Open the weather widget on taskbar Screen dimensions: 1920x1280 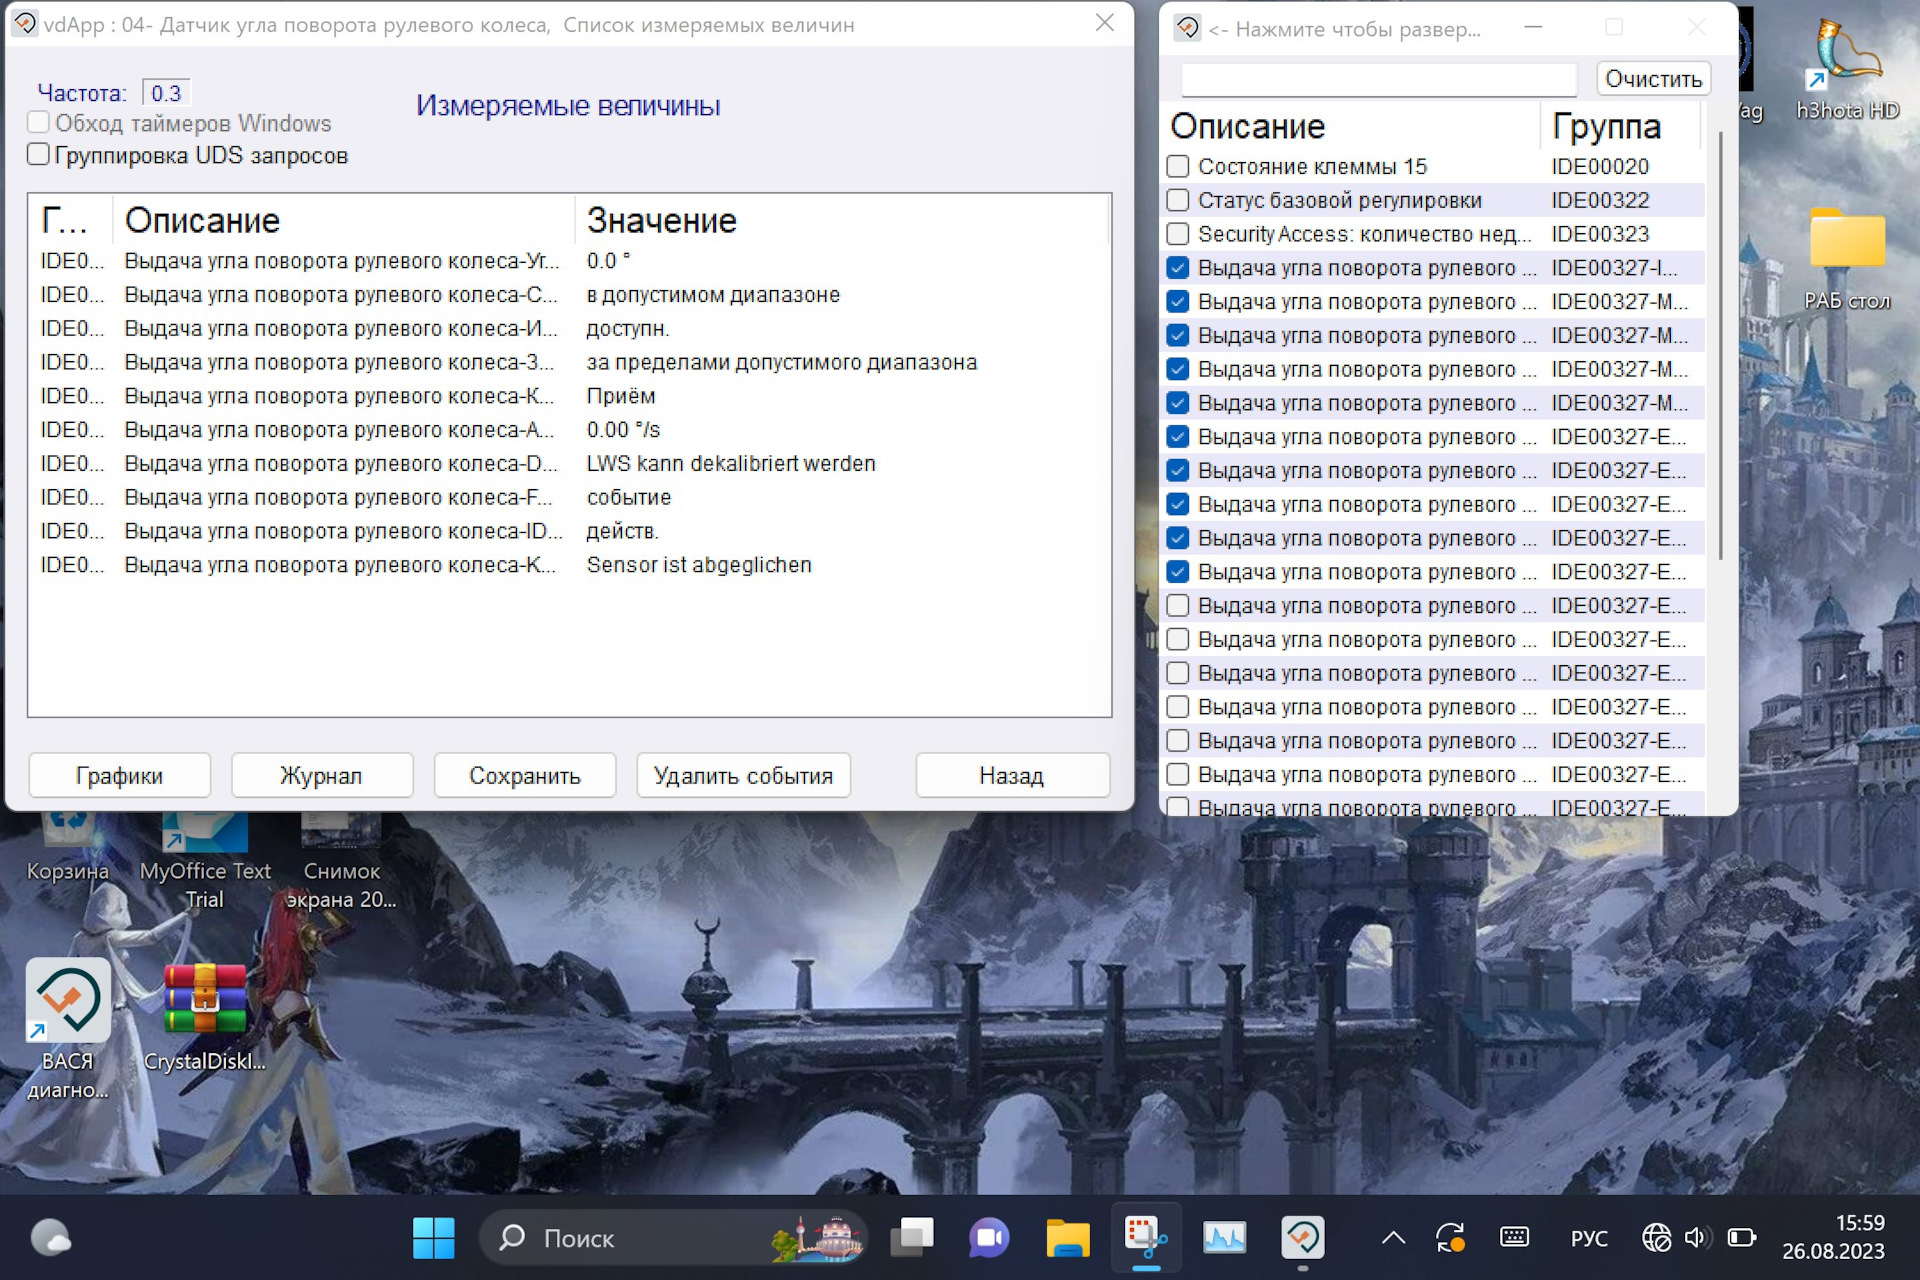51,1238
